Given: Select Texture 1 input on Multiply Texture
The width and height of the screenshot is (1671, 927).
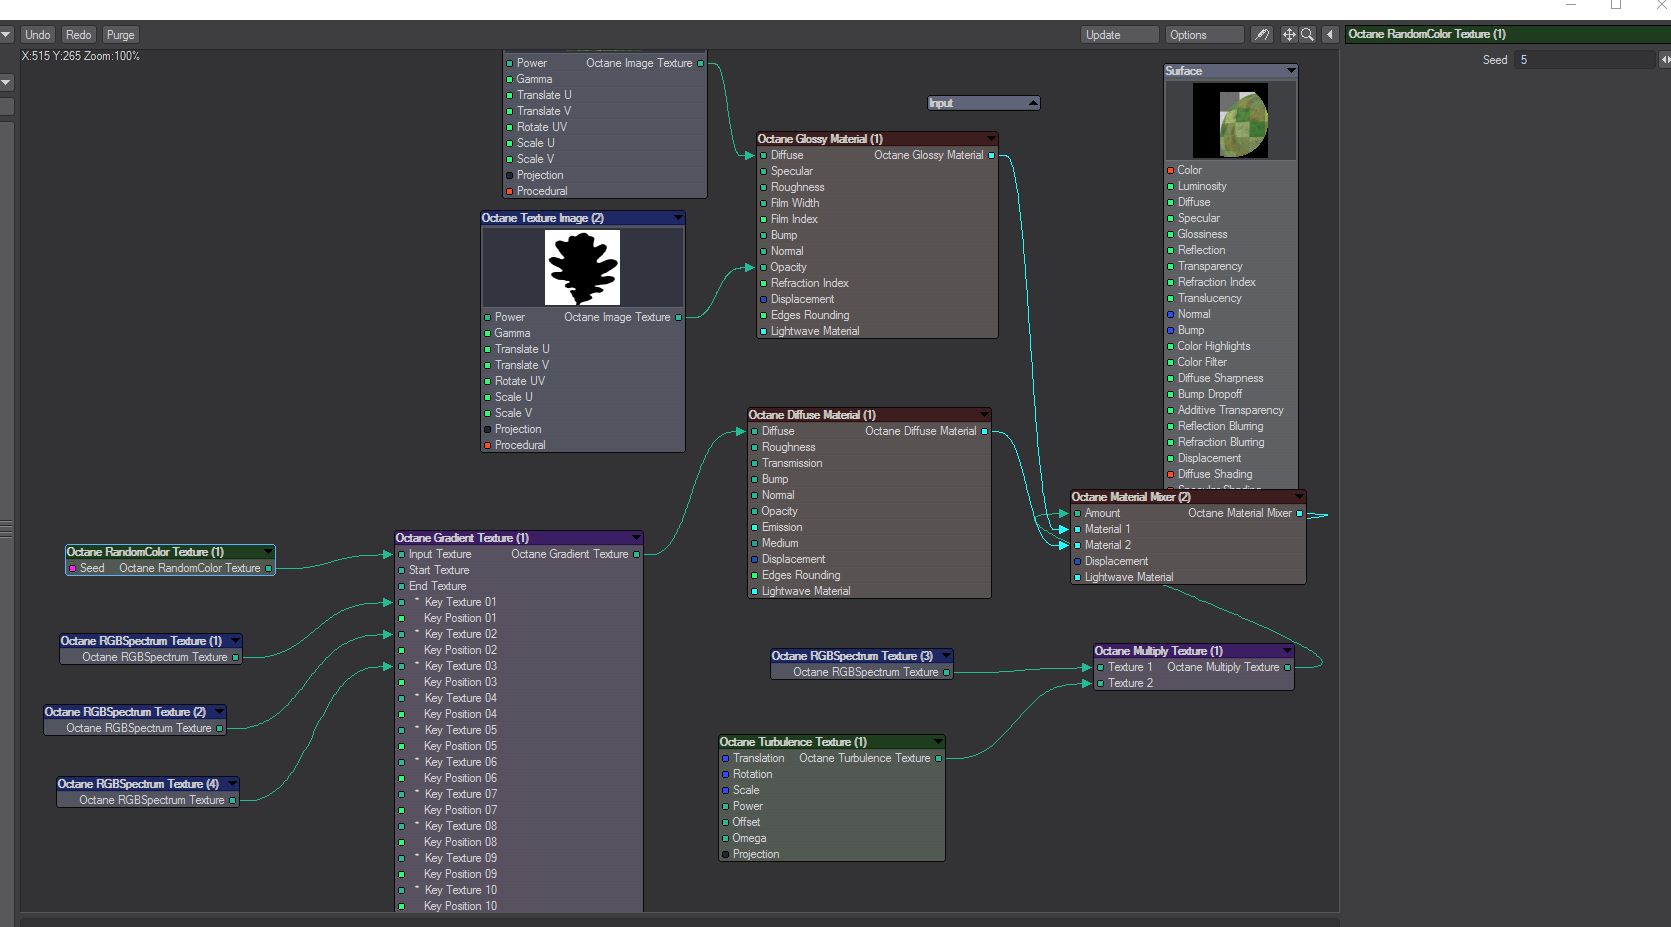Looking at the screenshot, I should click(x=1129, y=667).
